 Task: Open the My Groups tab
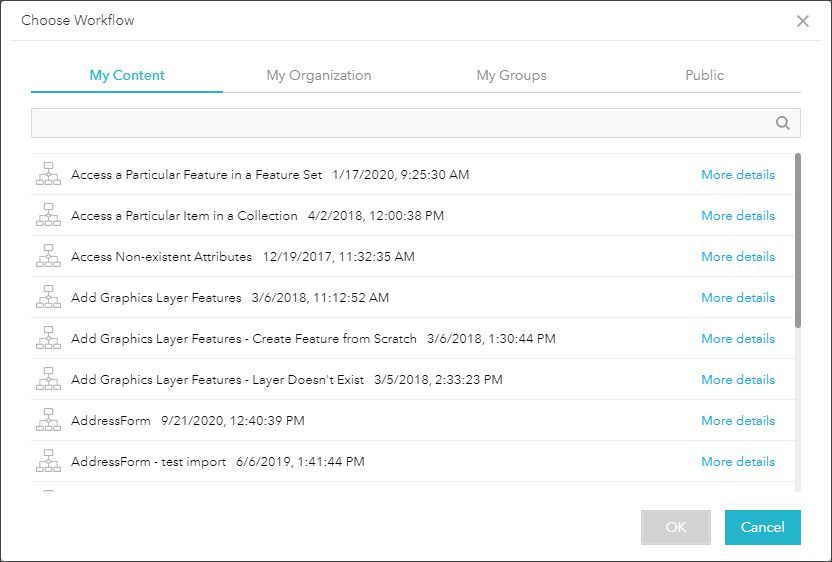click(x=512, y=75)
